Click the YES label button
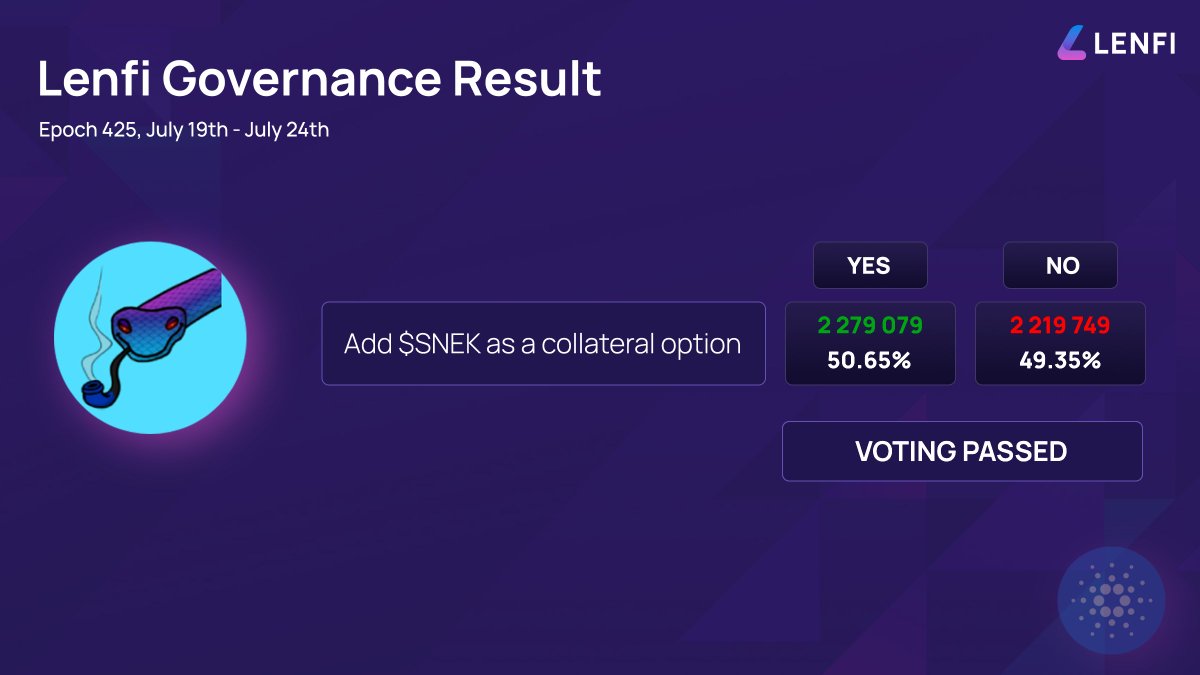This screenshot has width=1200, height=675. coord(869,265)
